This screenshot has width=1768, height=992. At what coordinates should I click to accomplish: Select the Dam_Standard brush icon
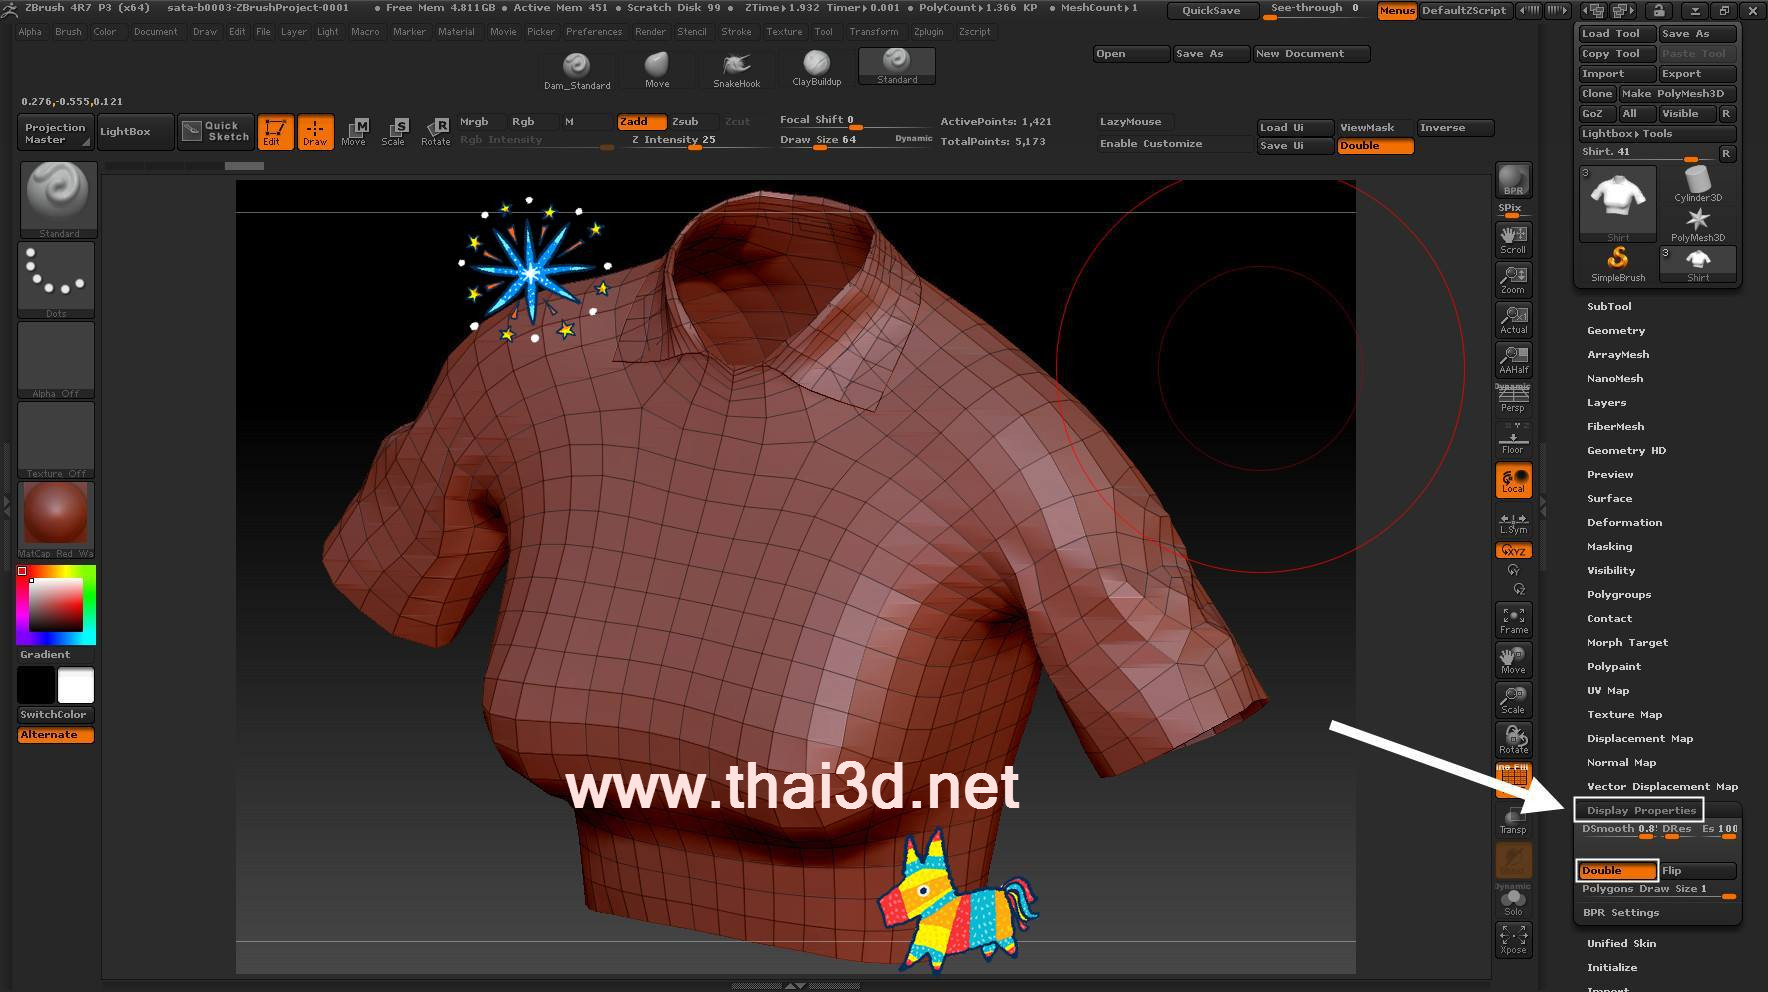click(576, 70)
